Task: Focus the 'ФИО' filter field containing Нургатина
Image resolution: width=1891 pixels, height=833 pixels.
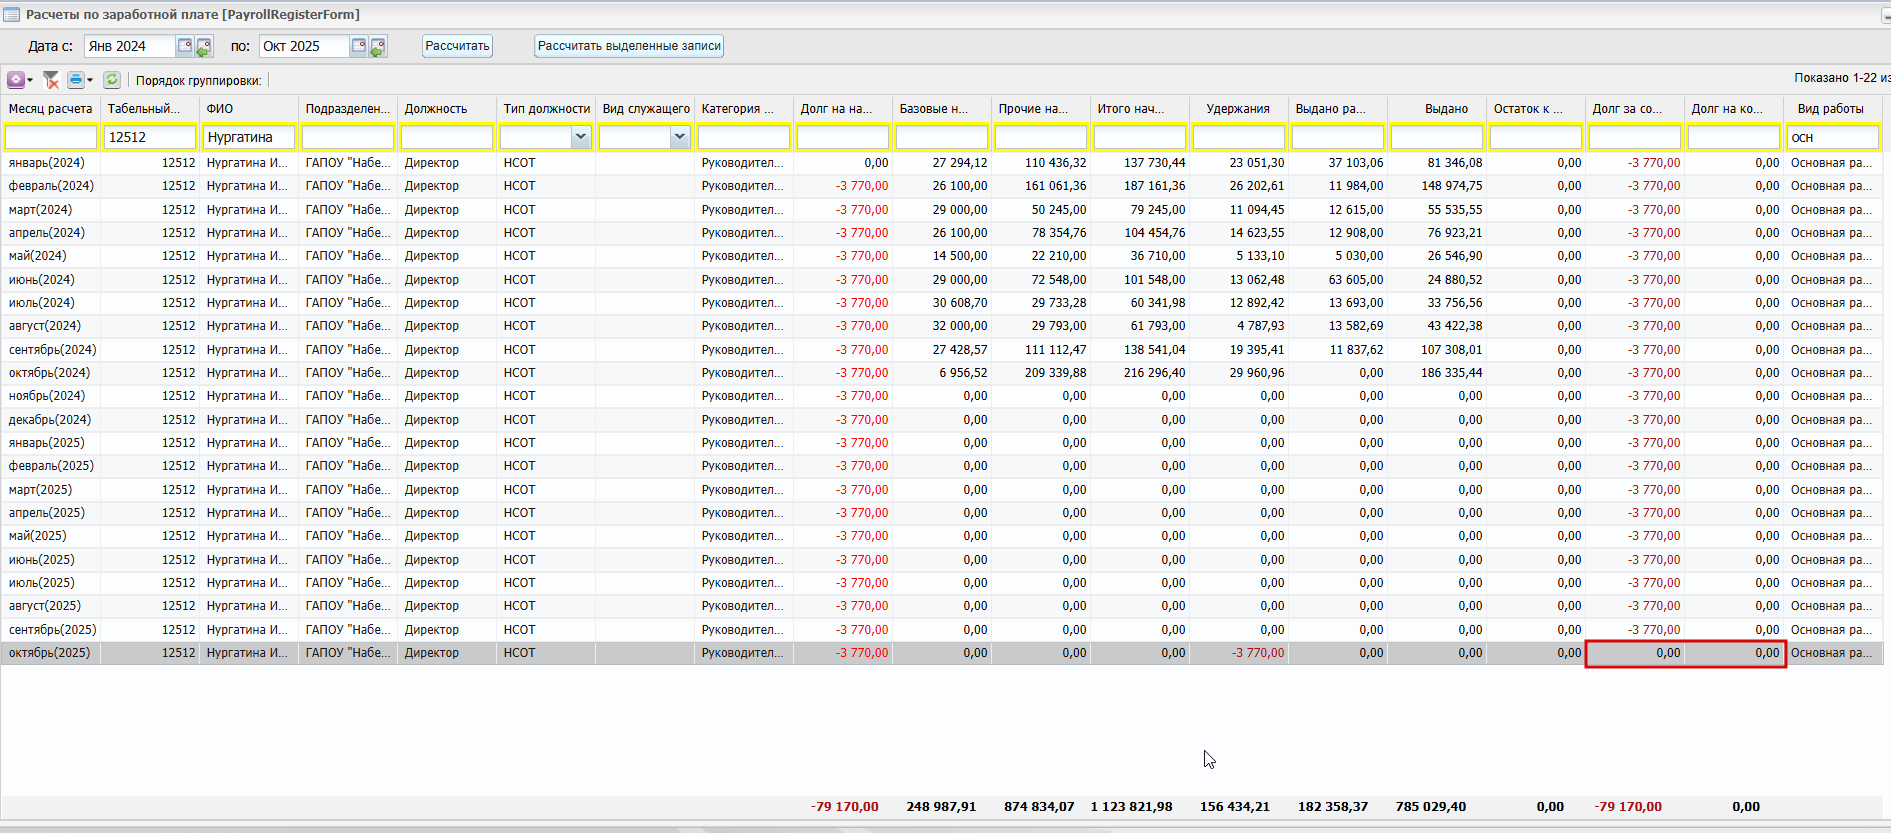Action: 249,137
